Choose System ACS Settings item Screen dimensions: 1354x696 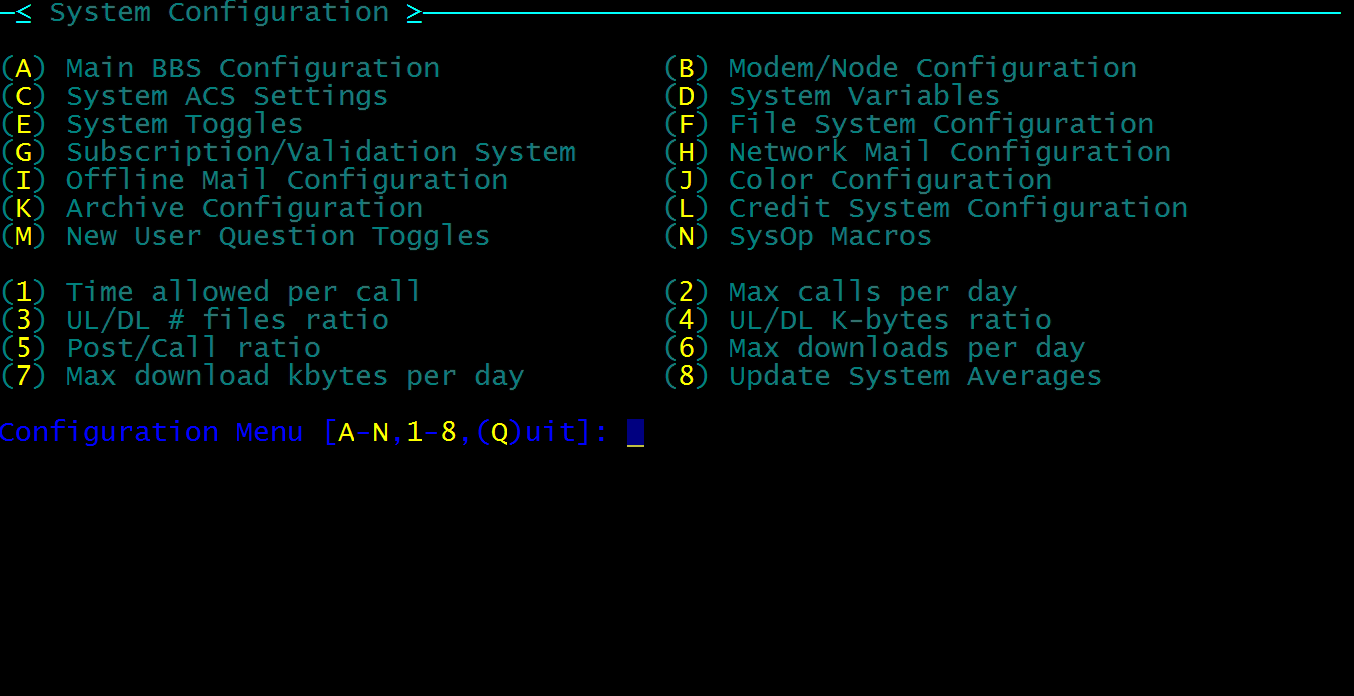[194, 96]
